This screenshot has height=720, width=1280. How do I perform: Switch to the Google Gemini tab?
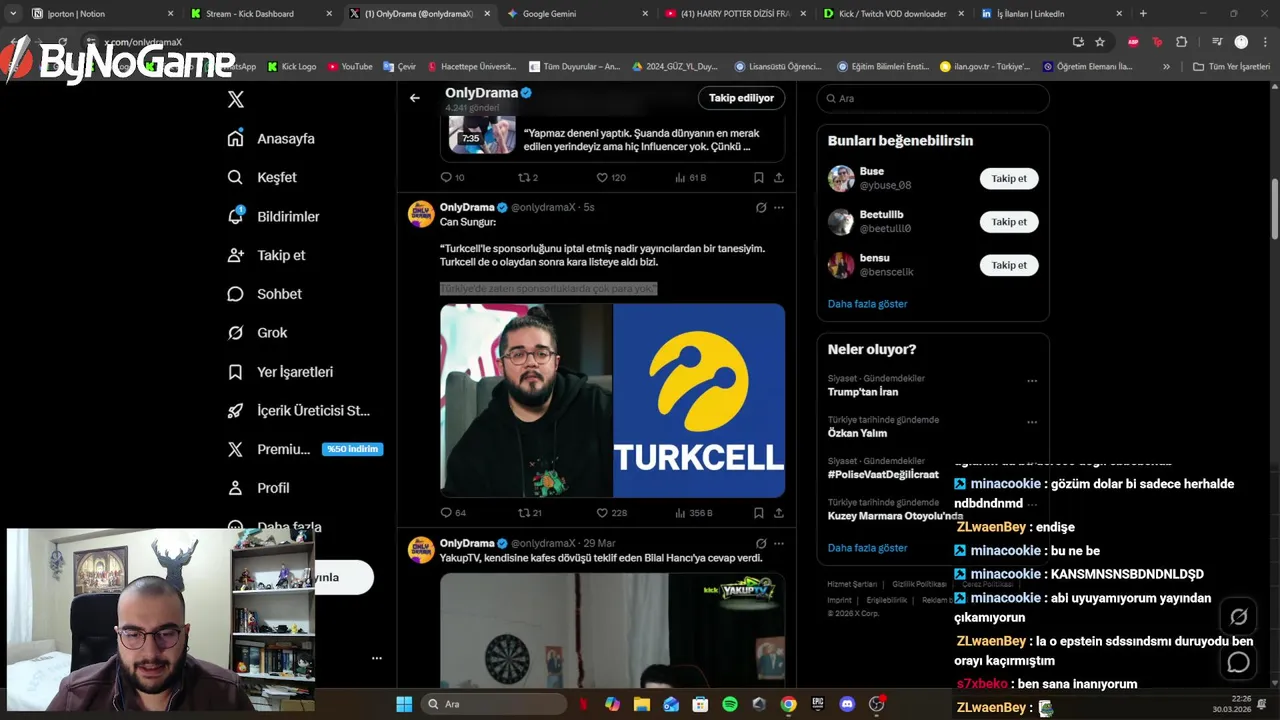pyautogui.click(x=576, y=14)
